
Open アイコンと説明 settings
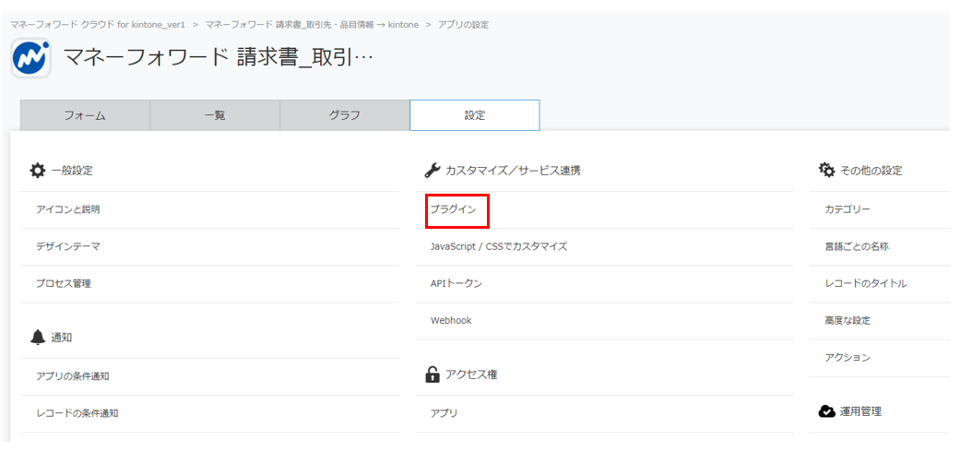click(68, 209)
